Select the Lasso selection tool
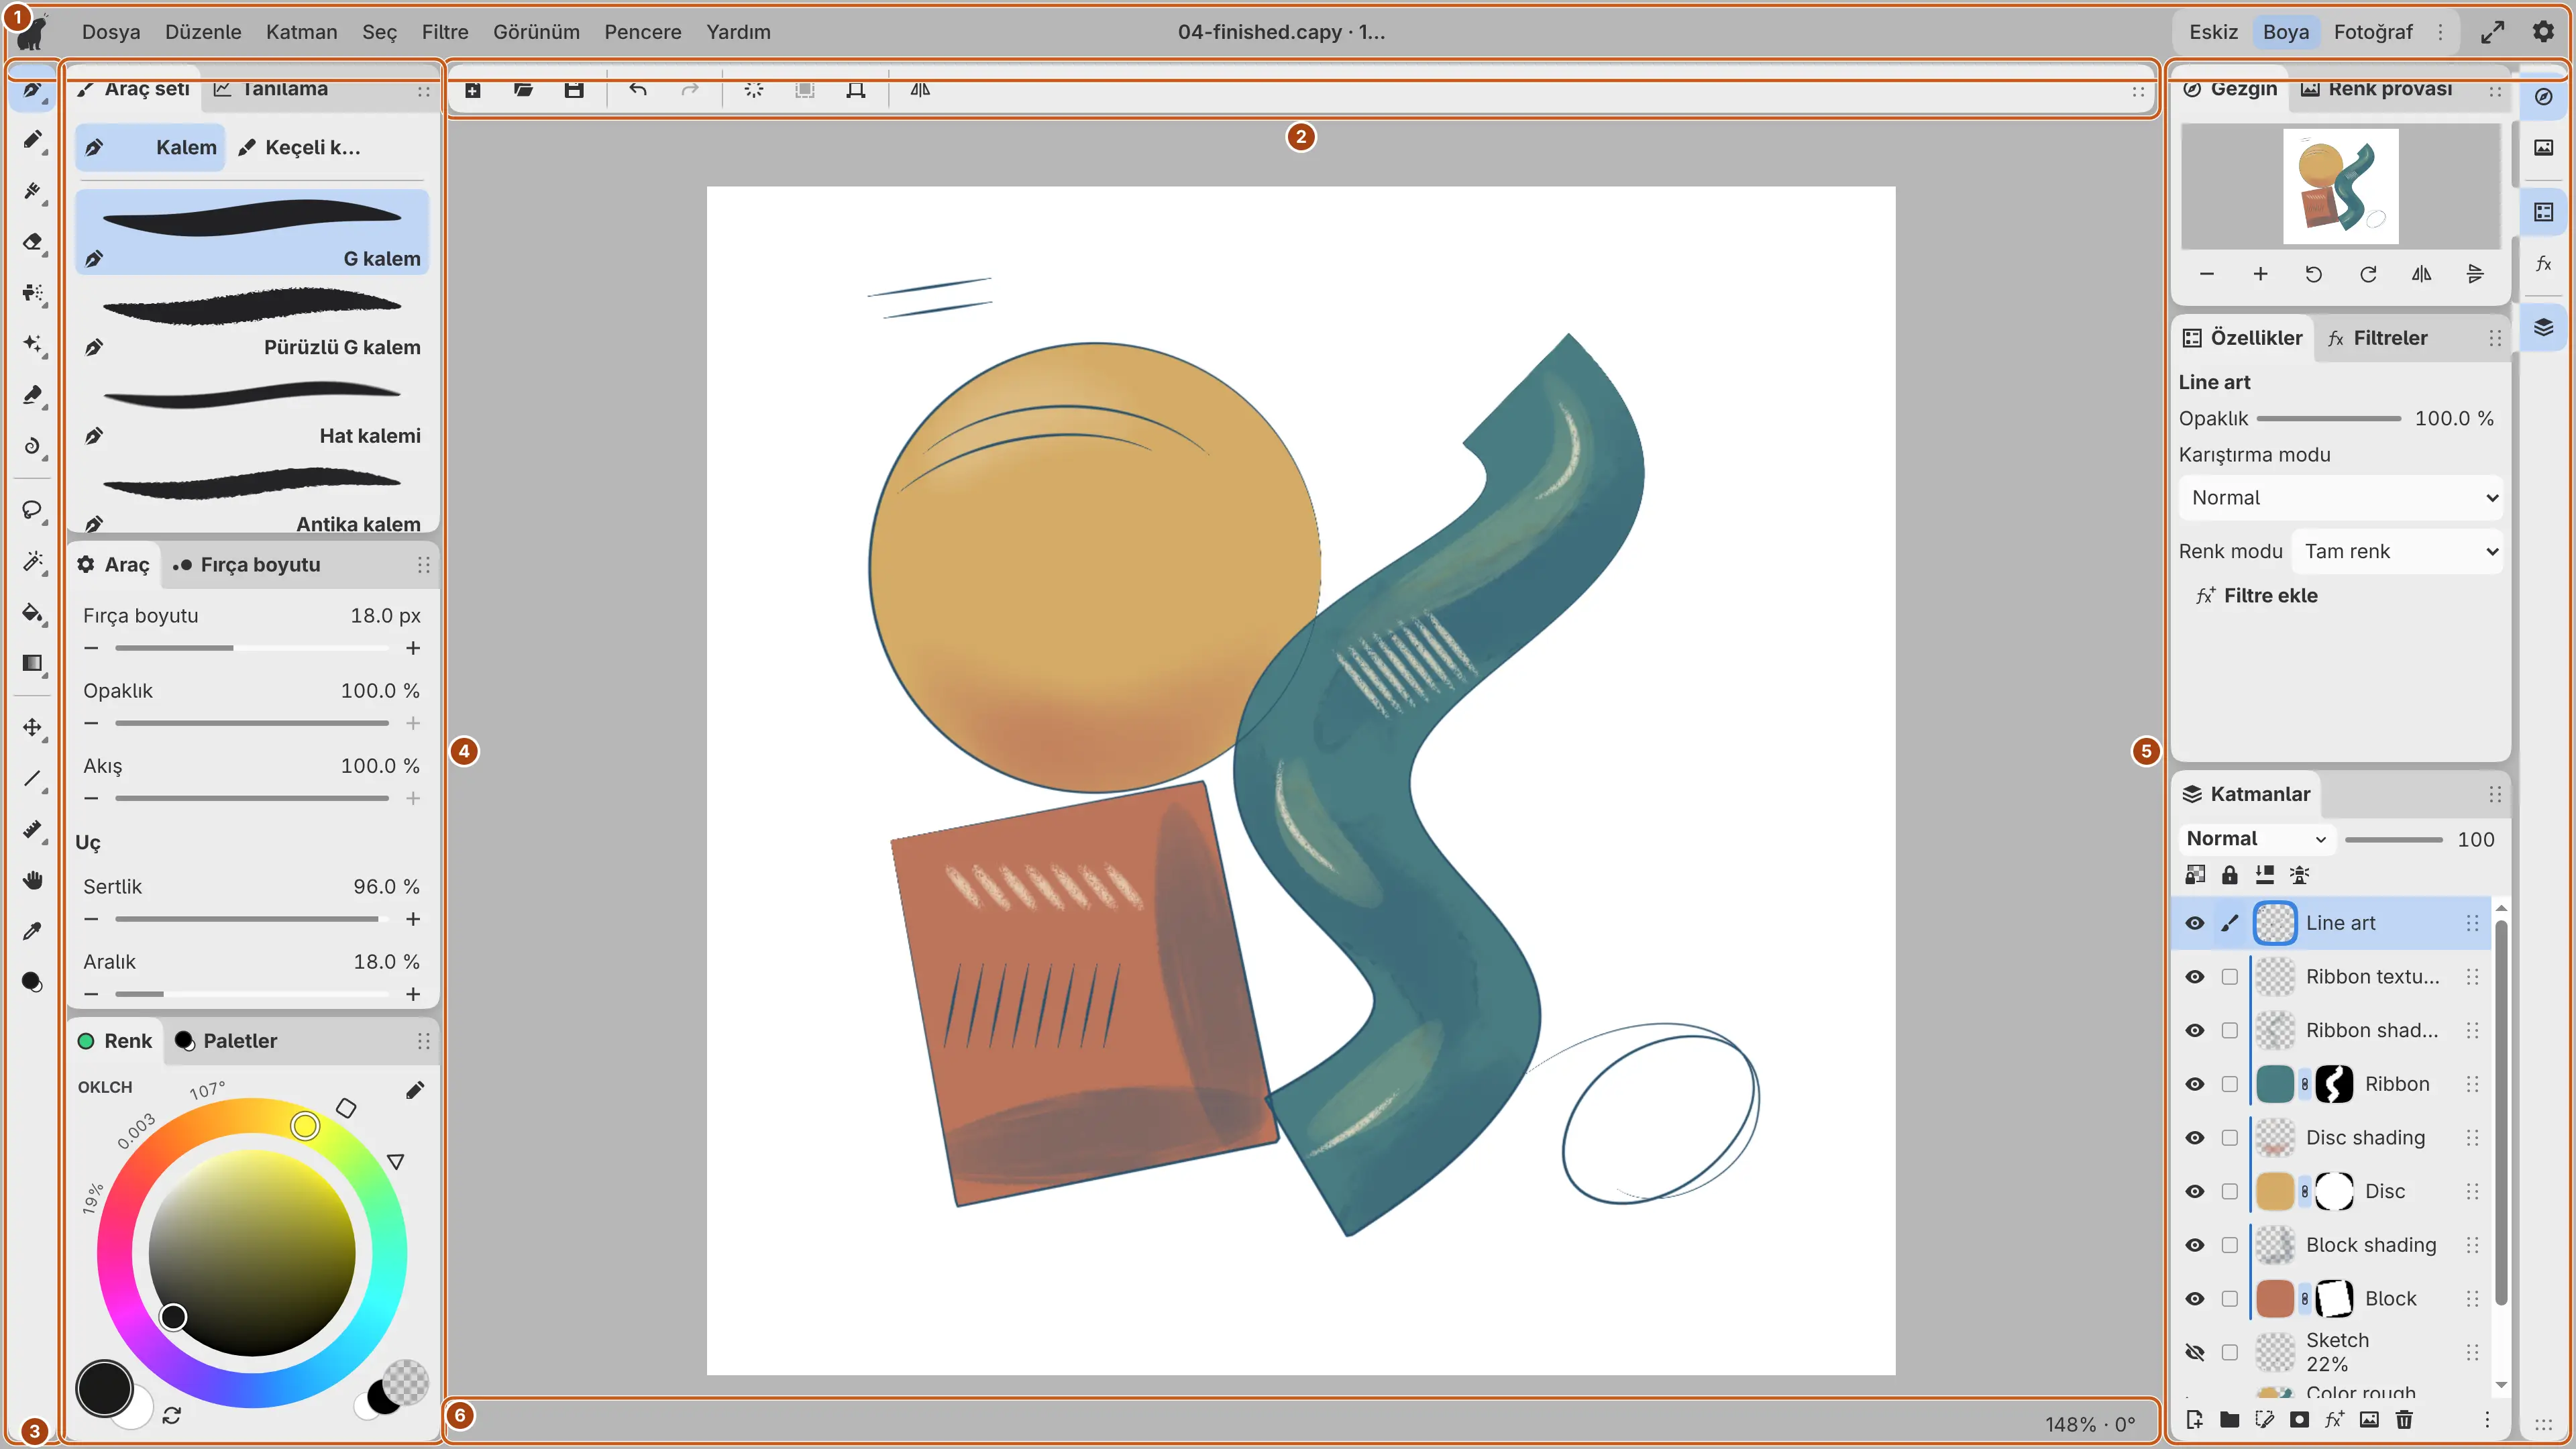 [33, 510]
